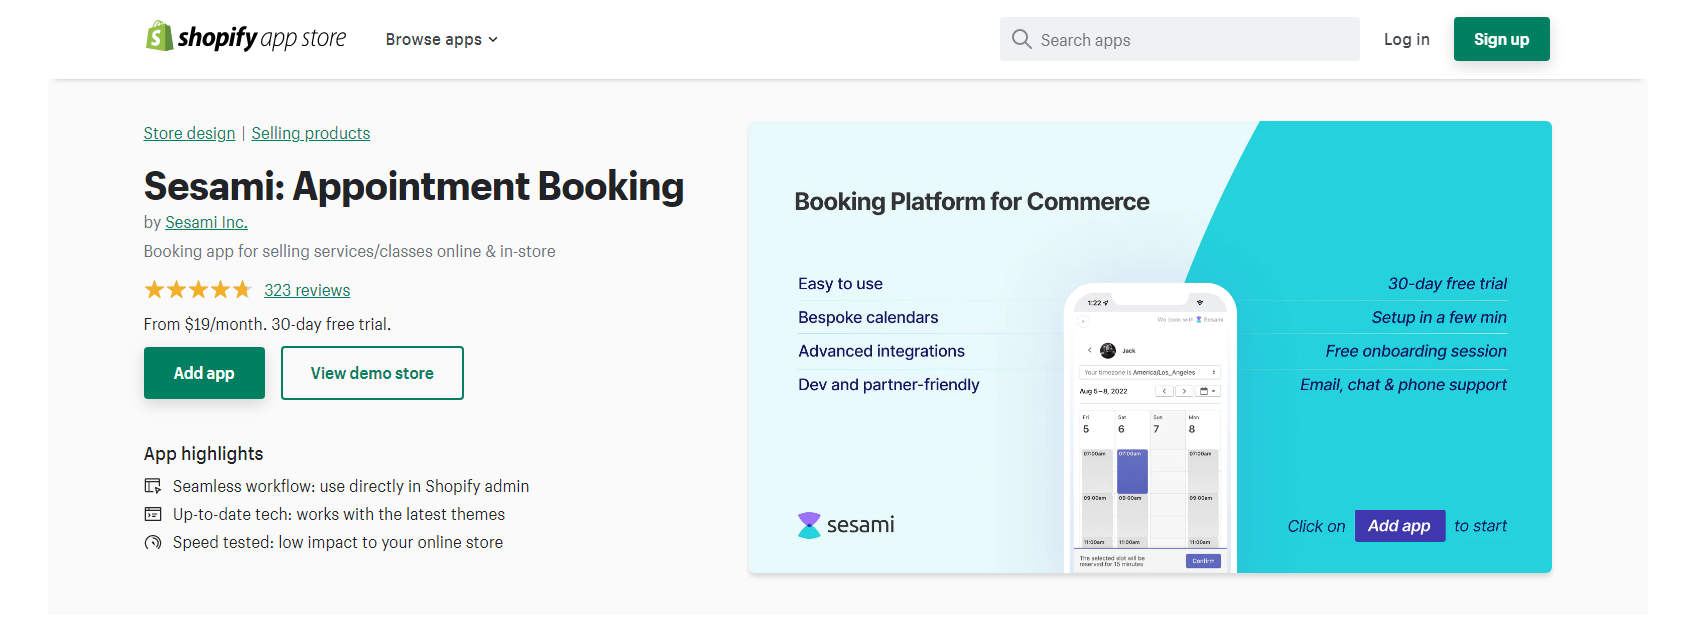This screenshot has height=630, width=1700.
Task: Click the Up-to-date tech highlight icon
Action: click(153, 514)
